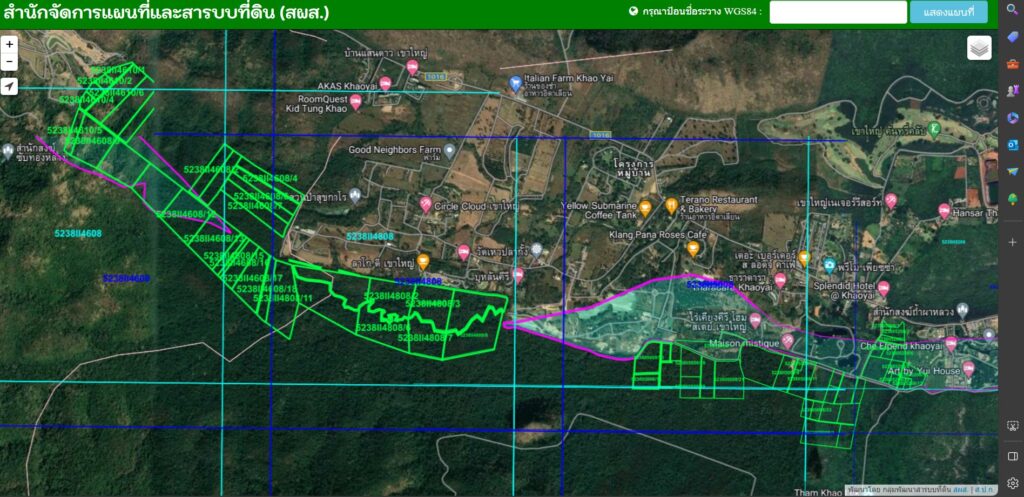Open Edge sidebar search
The height and width of the screenshot is (497, 1024).
pyautogui.click(x=1012, y=10)
